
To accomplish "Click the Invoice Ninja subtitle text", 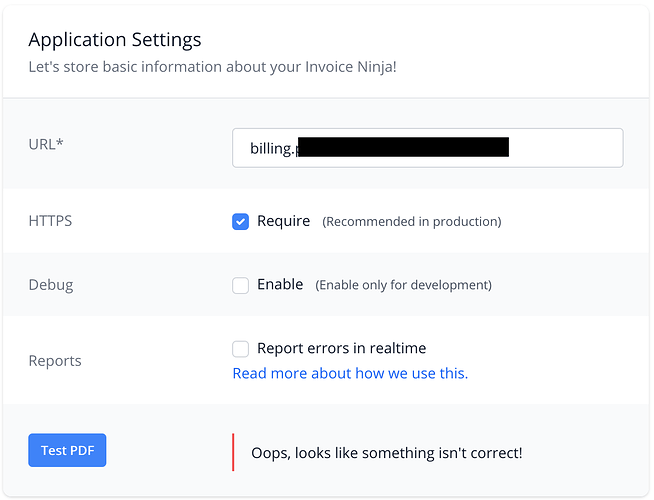I will [x=212, y=67].
